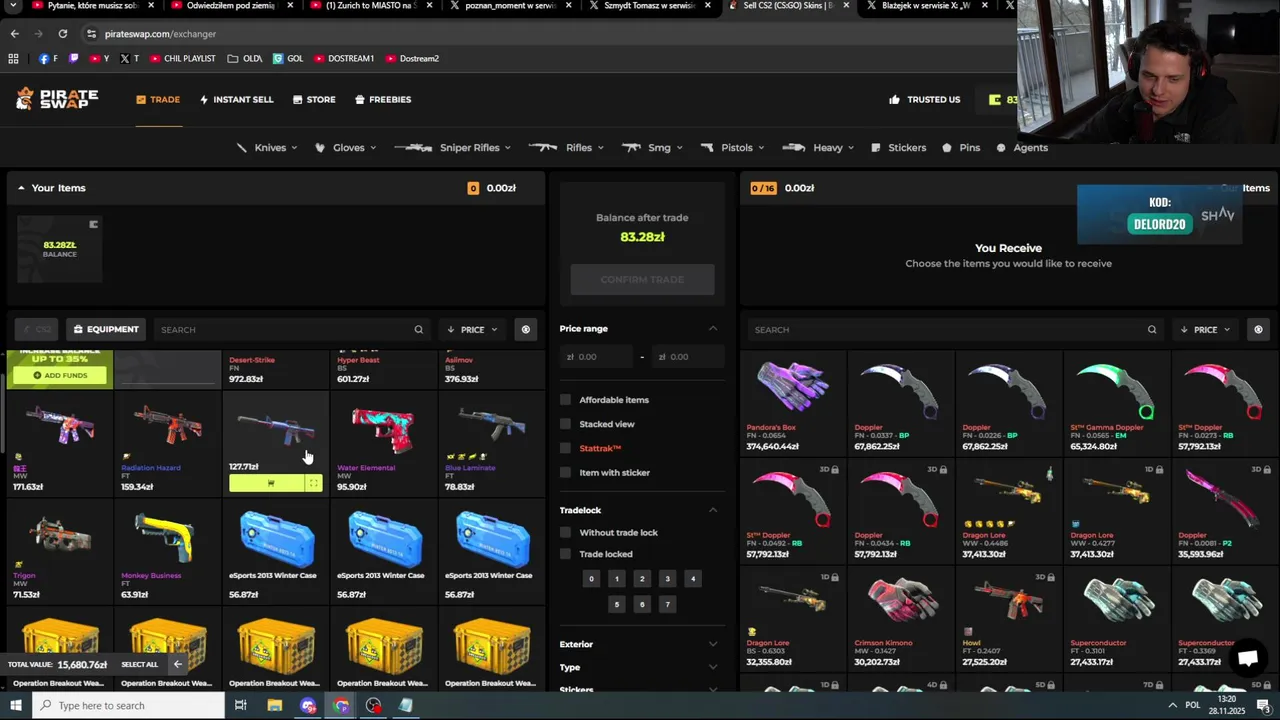Screen dimensions: 1280x720
Task: Open the Facebook bookmark
Action: click(48, 59)
